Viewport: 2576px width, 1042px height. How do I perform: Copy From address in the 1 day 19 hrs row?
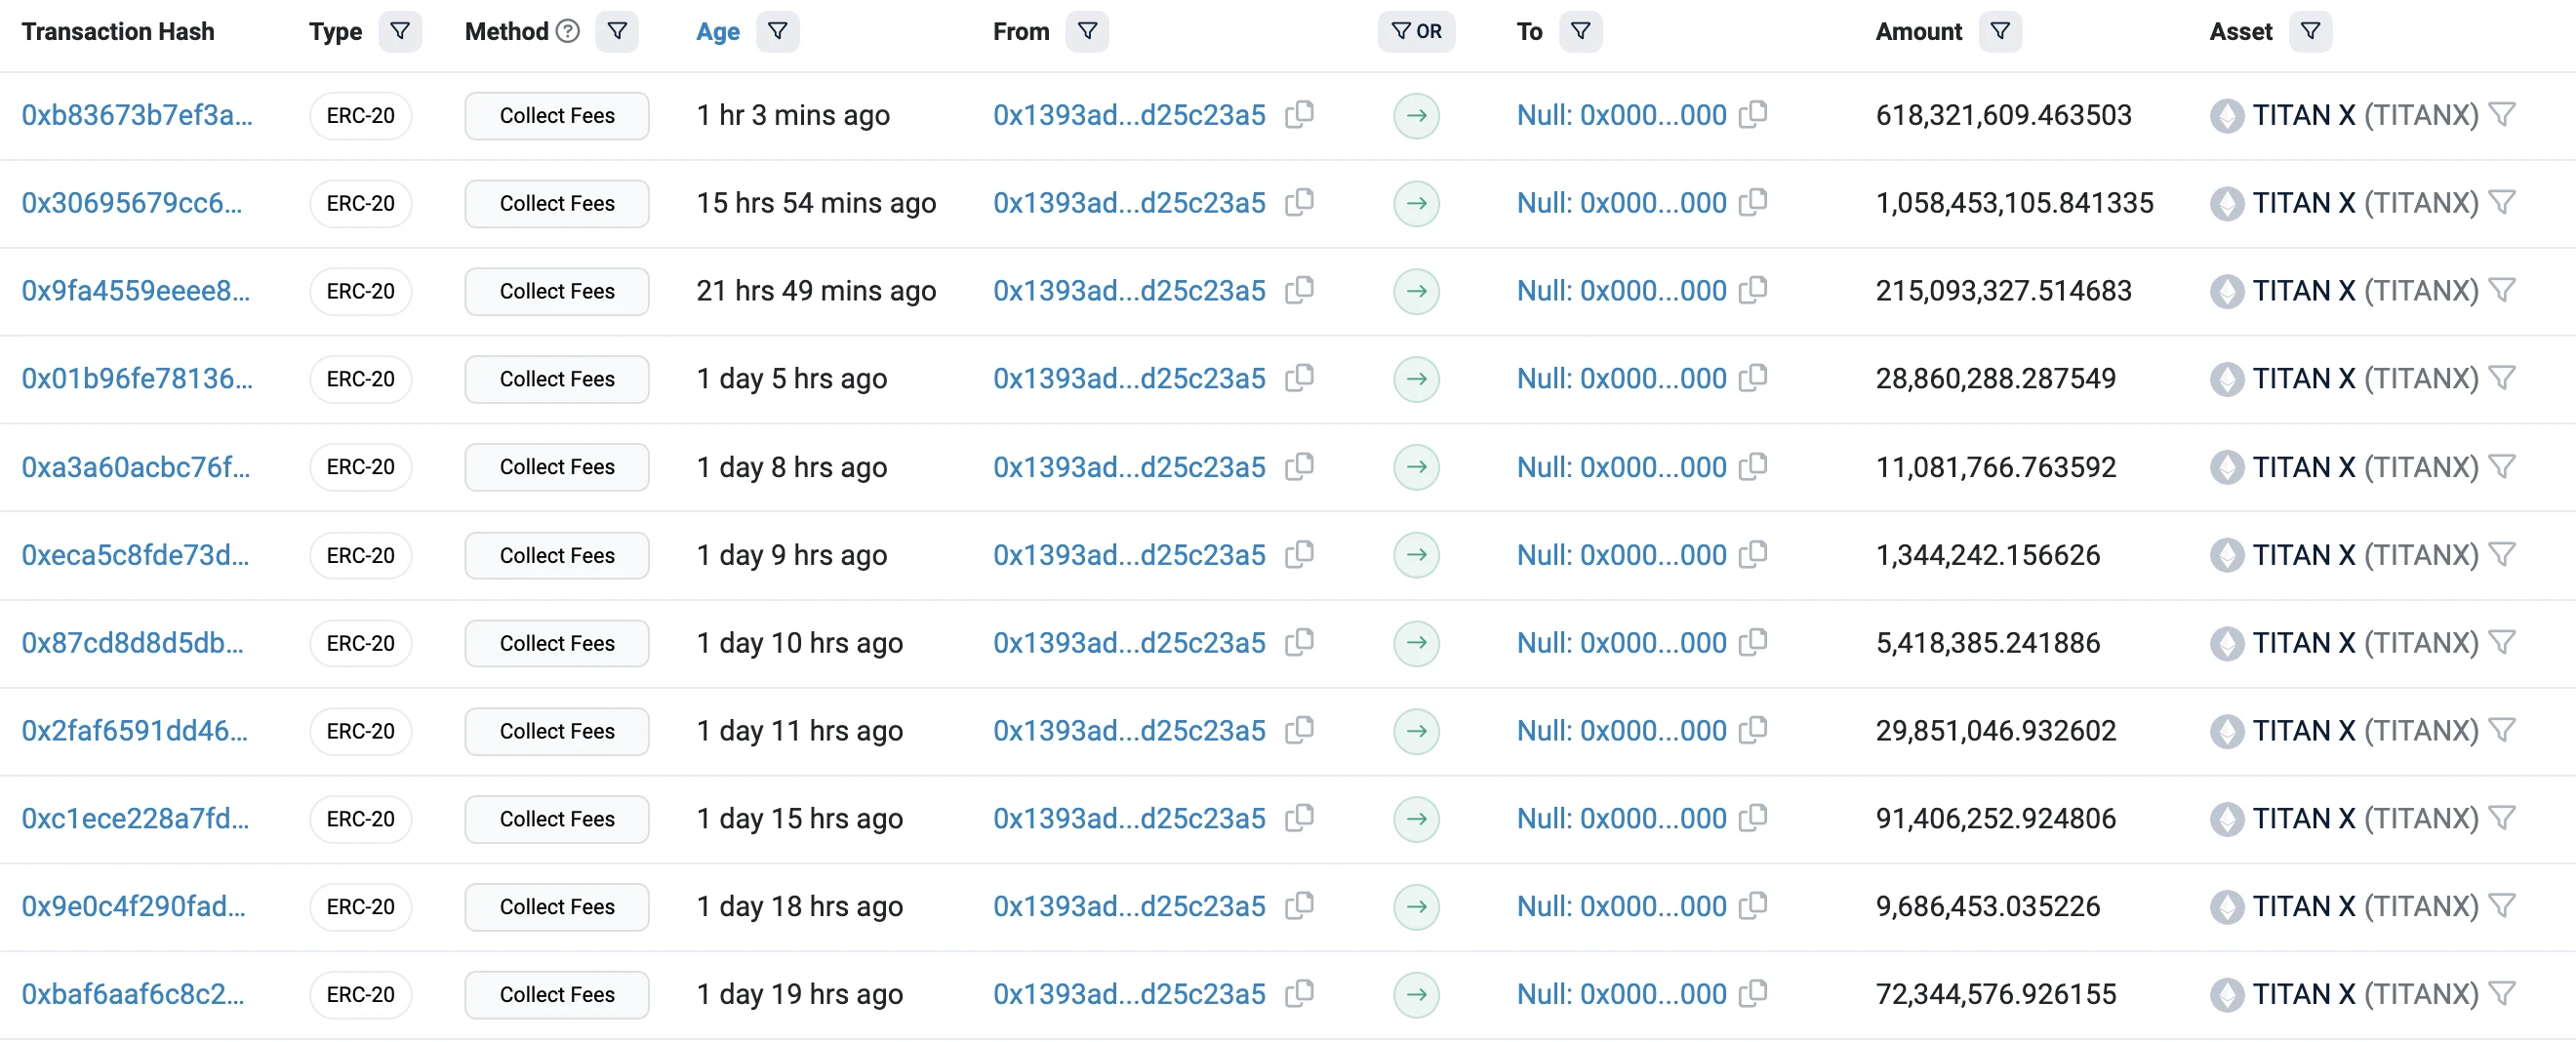[x=1299, y=994]
